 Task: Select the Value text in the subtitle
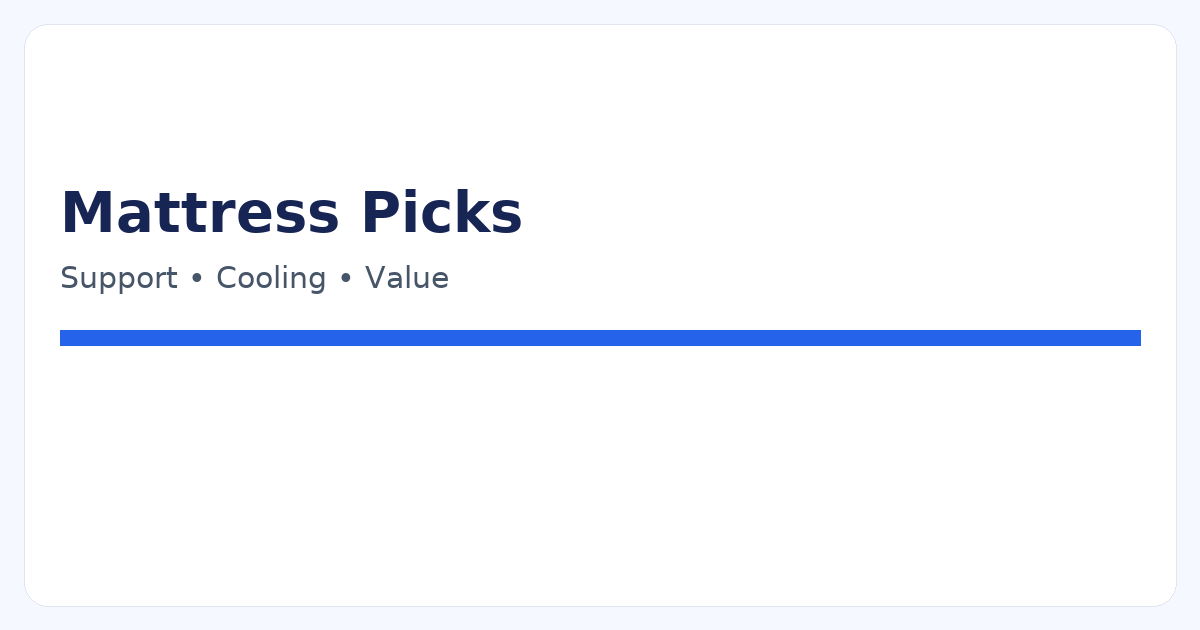(406, 278)
